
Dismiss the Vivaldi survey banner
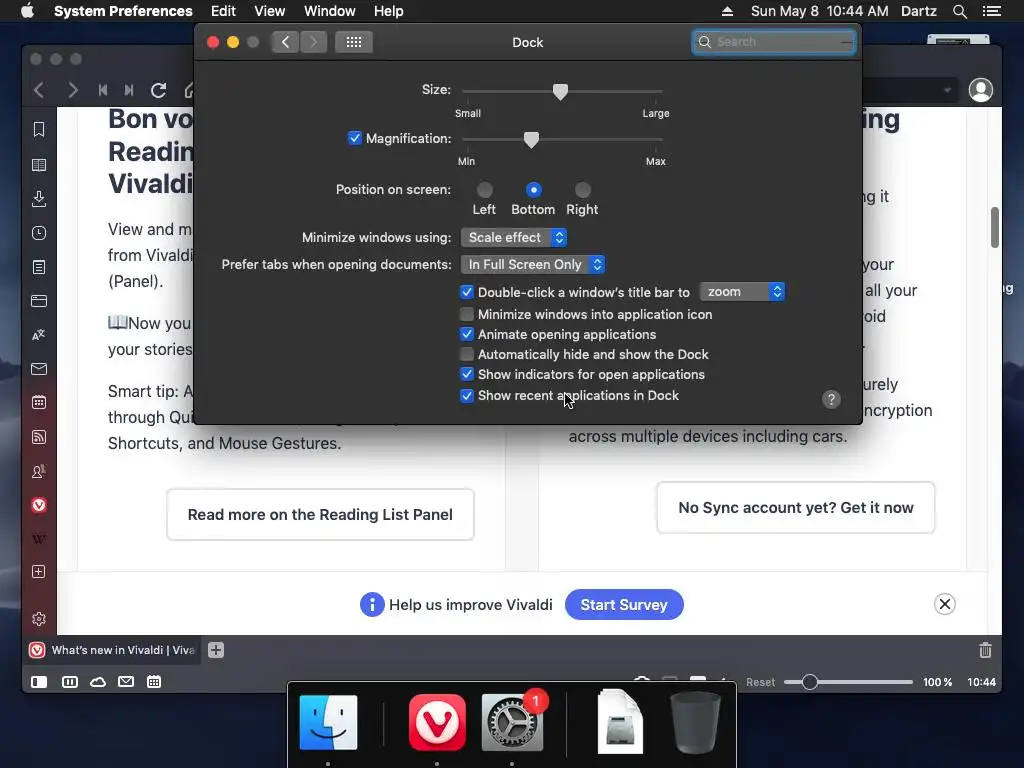[944, 604]
